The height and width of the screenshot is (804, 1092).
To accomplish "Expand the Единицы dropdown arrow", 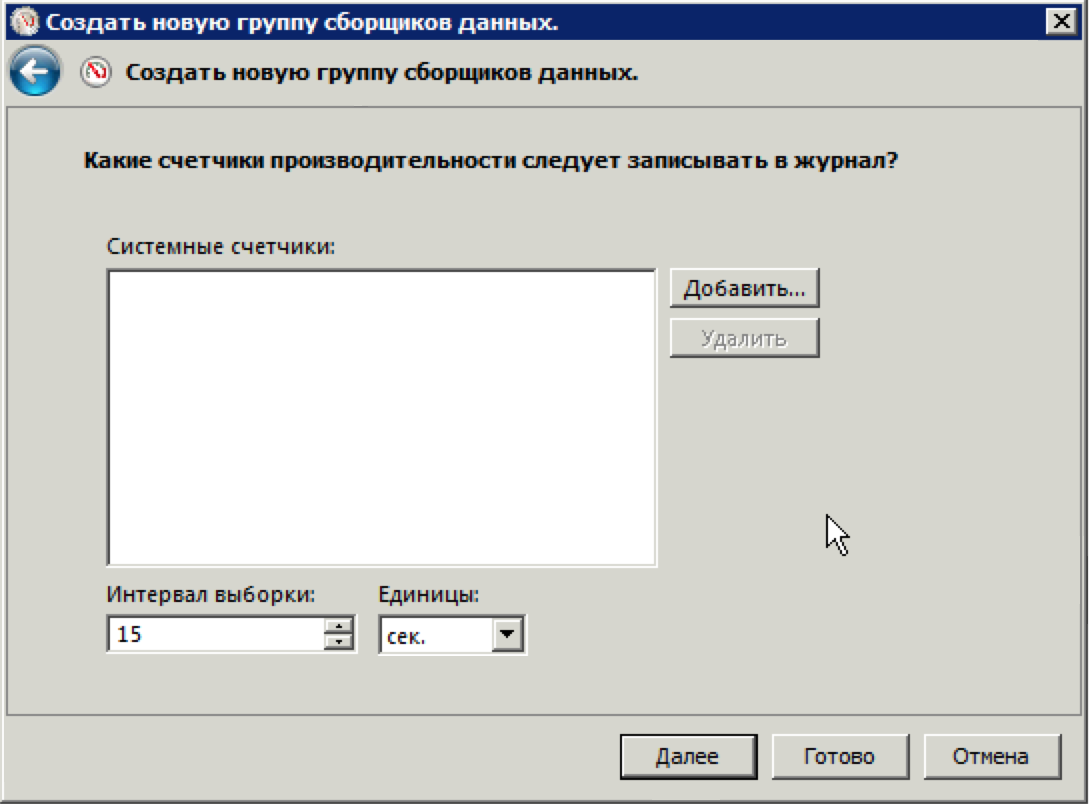I will pyautogui.click(x=508, y=634).
